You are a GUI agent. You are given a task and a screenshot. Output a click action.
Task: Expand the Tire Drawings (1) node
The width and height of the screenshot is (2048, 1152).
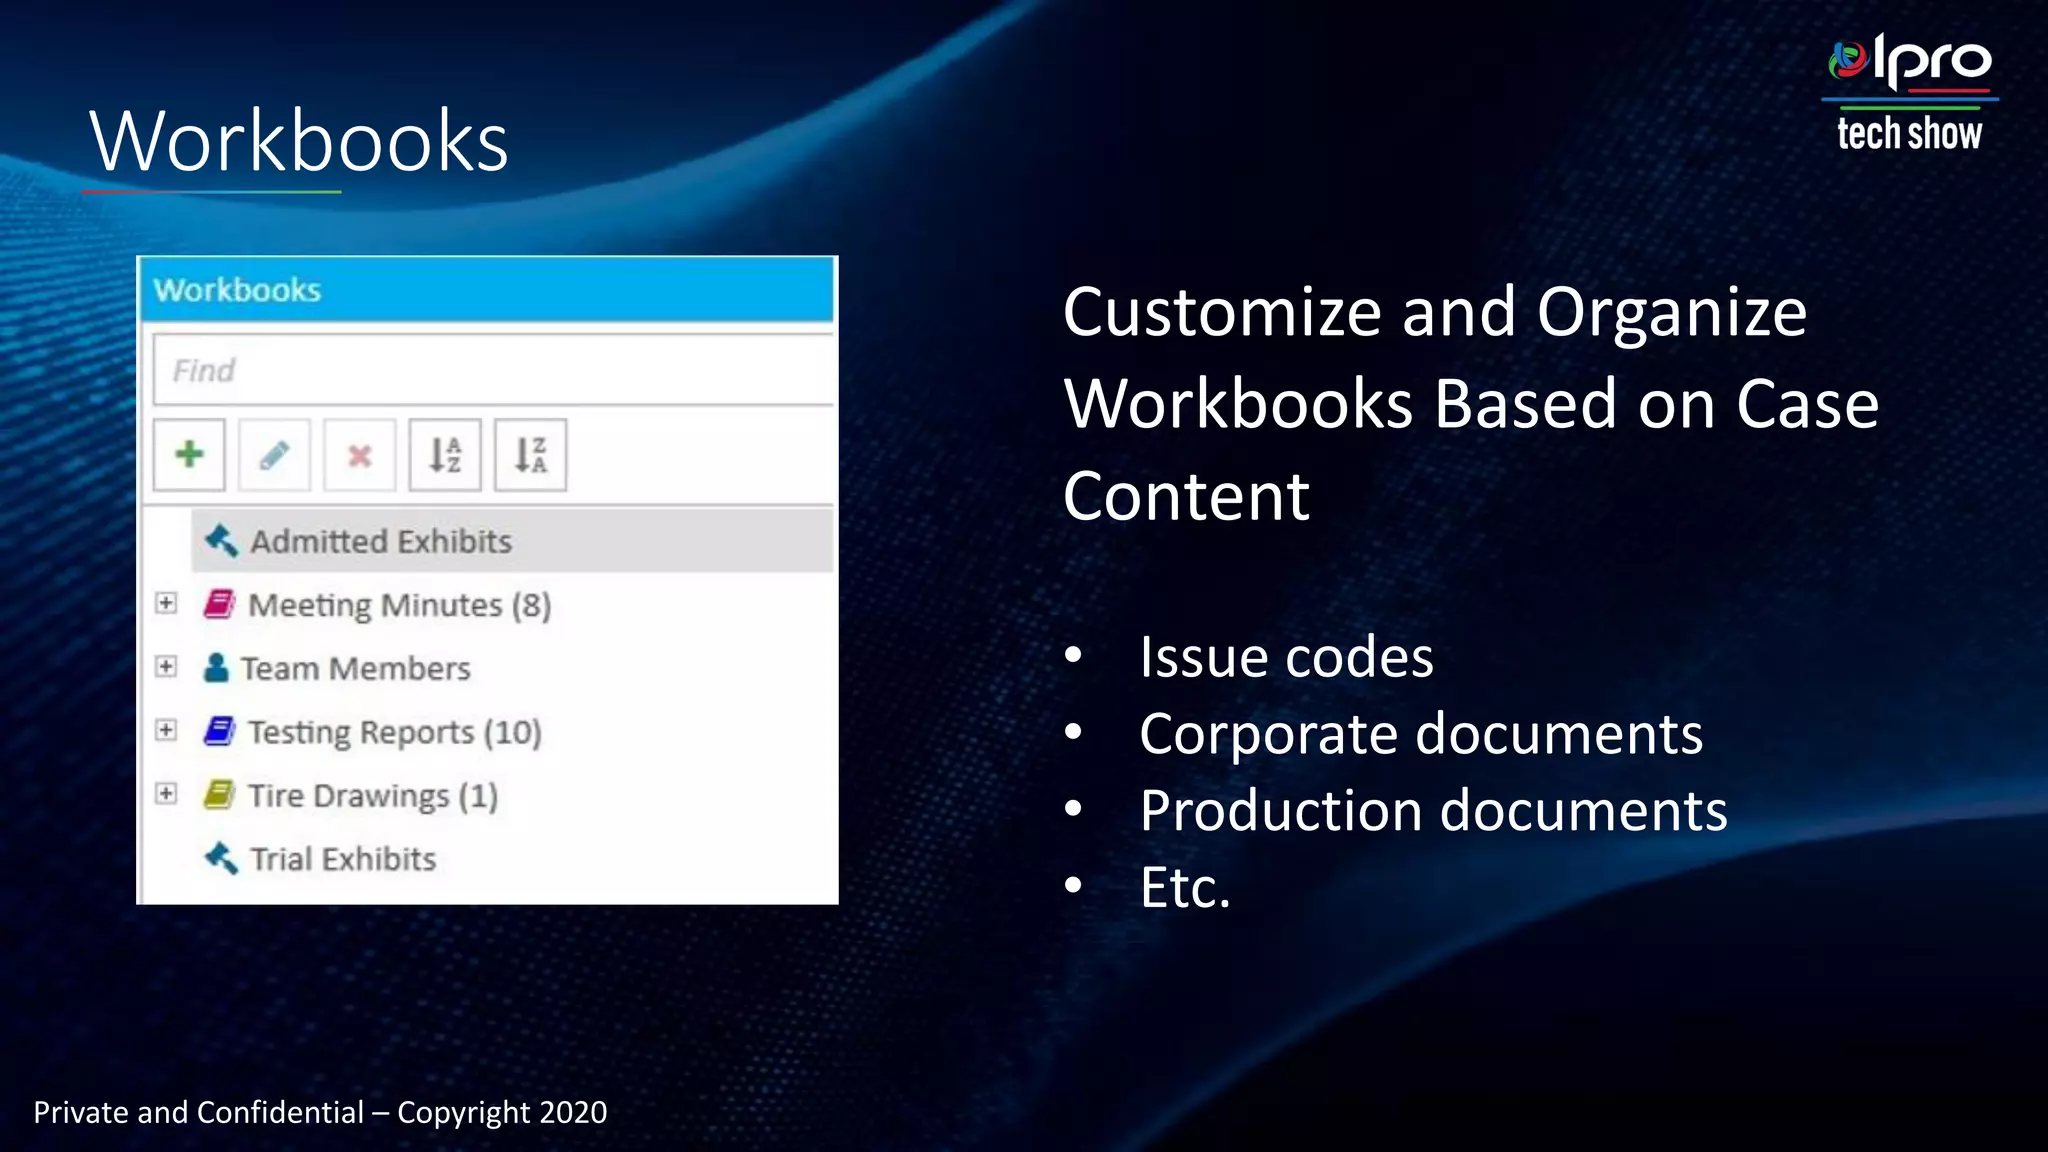(166, 794)
